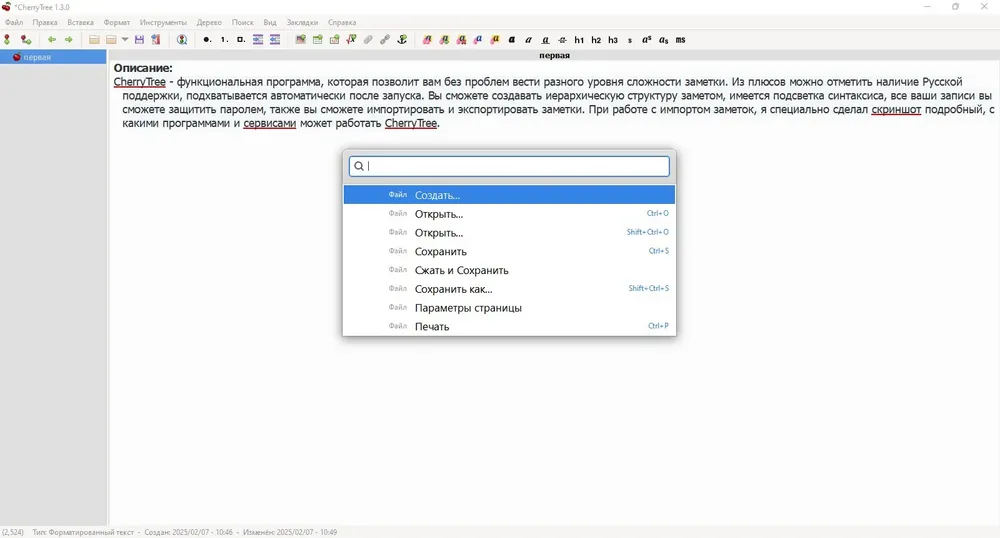Click the Save floppy disk icon

139,40
